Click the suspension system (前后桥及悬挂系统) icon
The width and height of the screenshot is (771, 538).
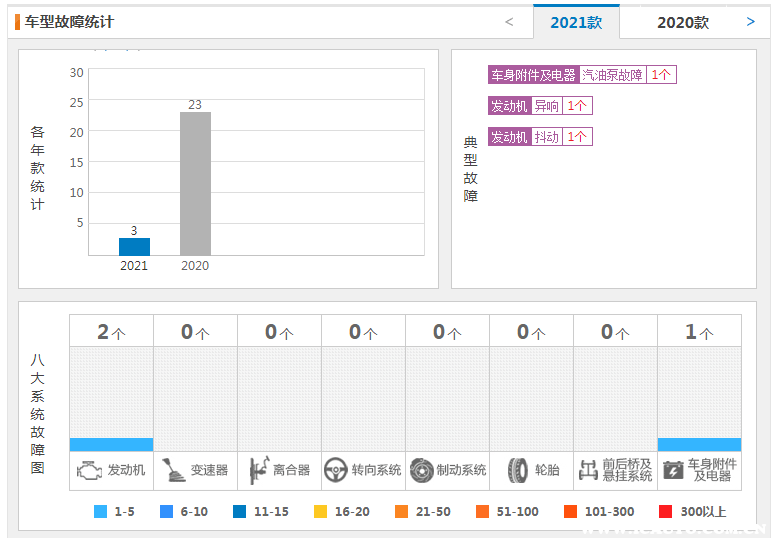[587, 470]
